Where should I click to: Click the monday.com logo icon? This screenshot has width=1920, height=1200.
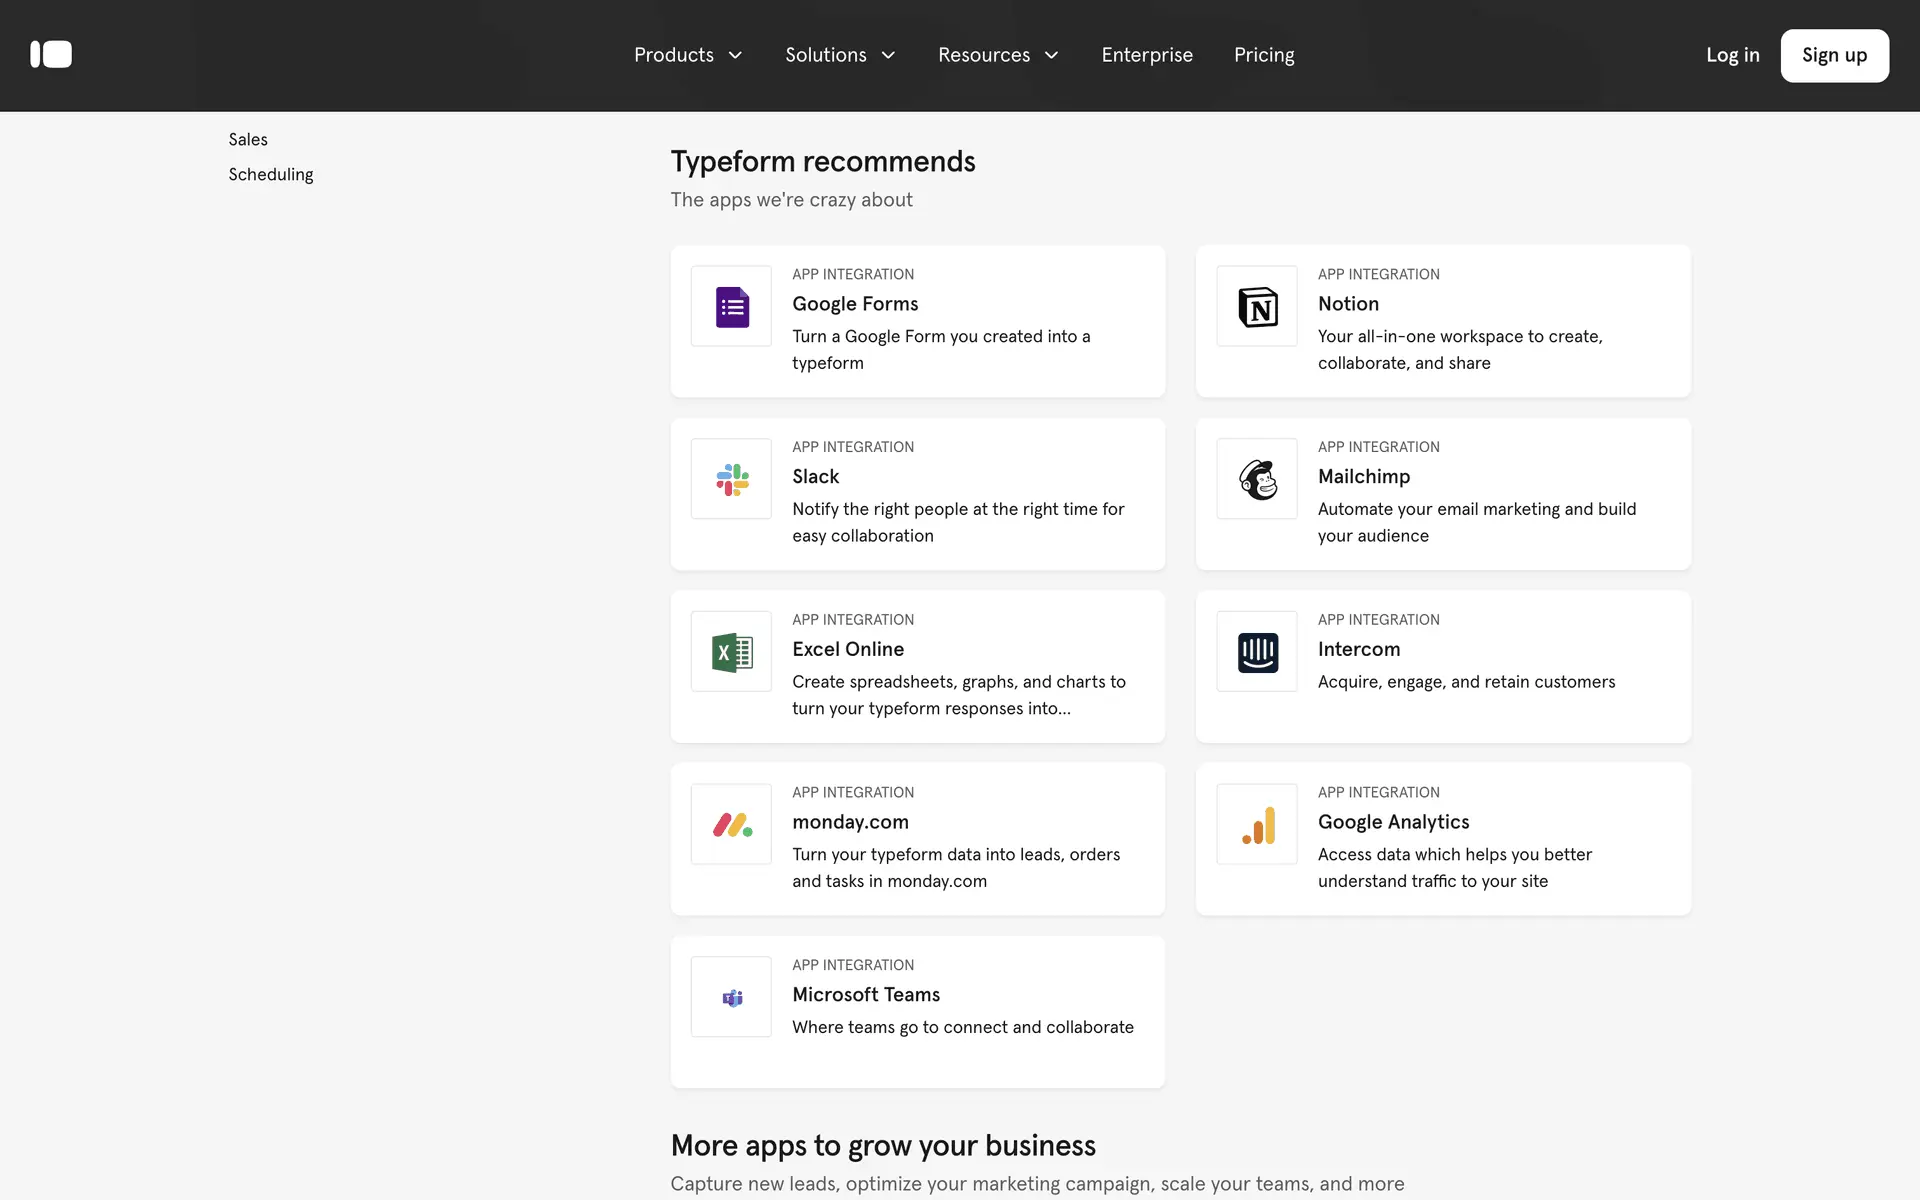click(731, 825)
